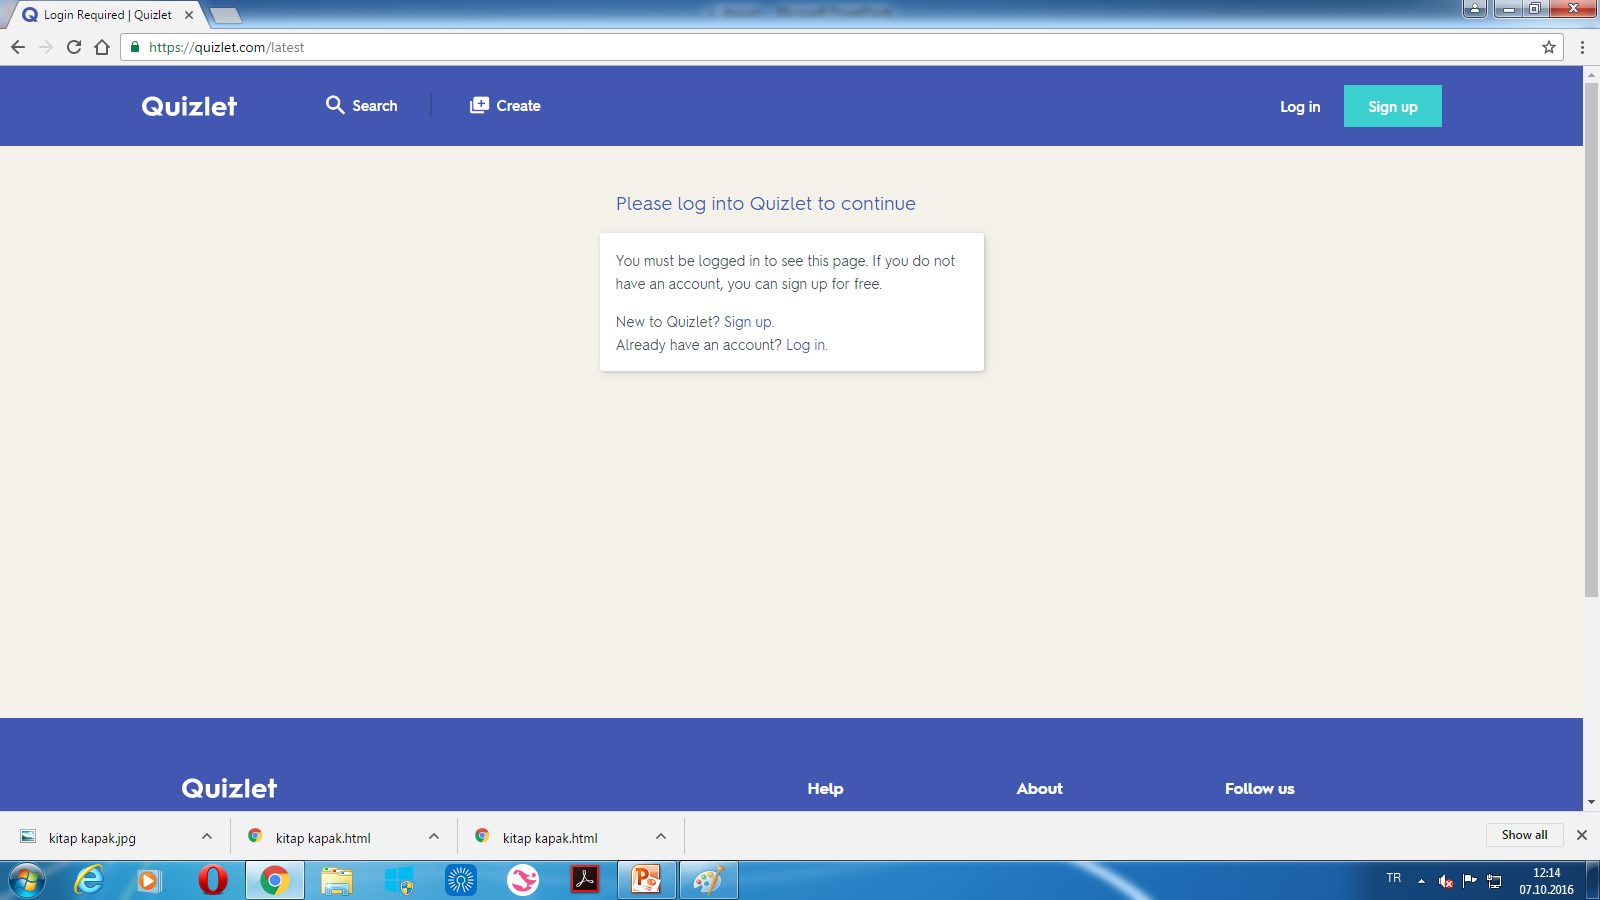This screenshot has width=1600, height=900.
Task: Switch to Paint in taskbar
Action: [709, 880]
